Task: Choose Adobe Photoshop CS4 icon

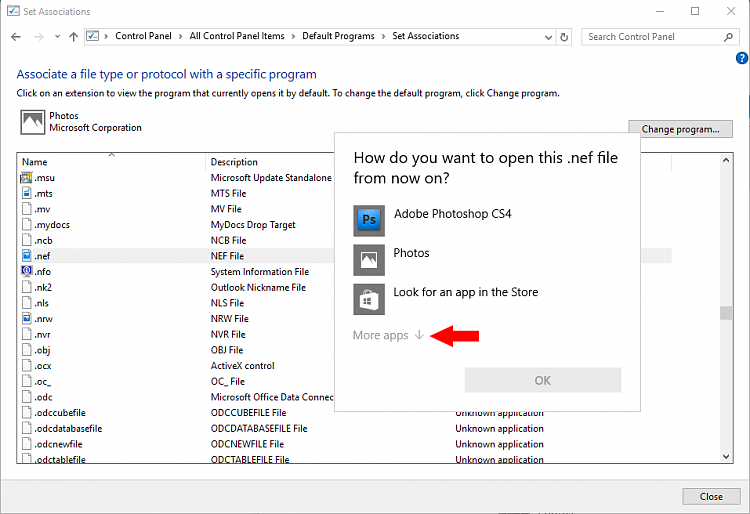Action: pyautogui.click(x=369, y=220)
